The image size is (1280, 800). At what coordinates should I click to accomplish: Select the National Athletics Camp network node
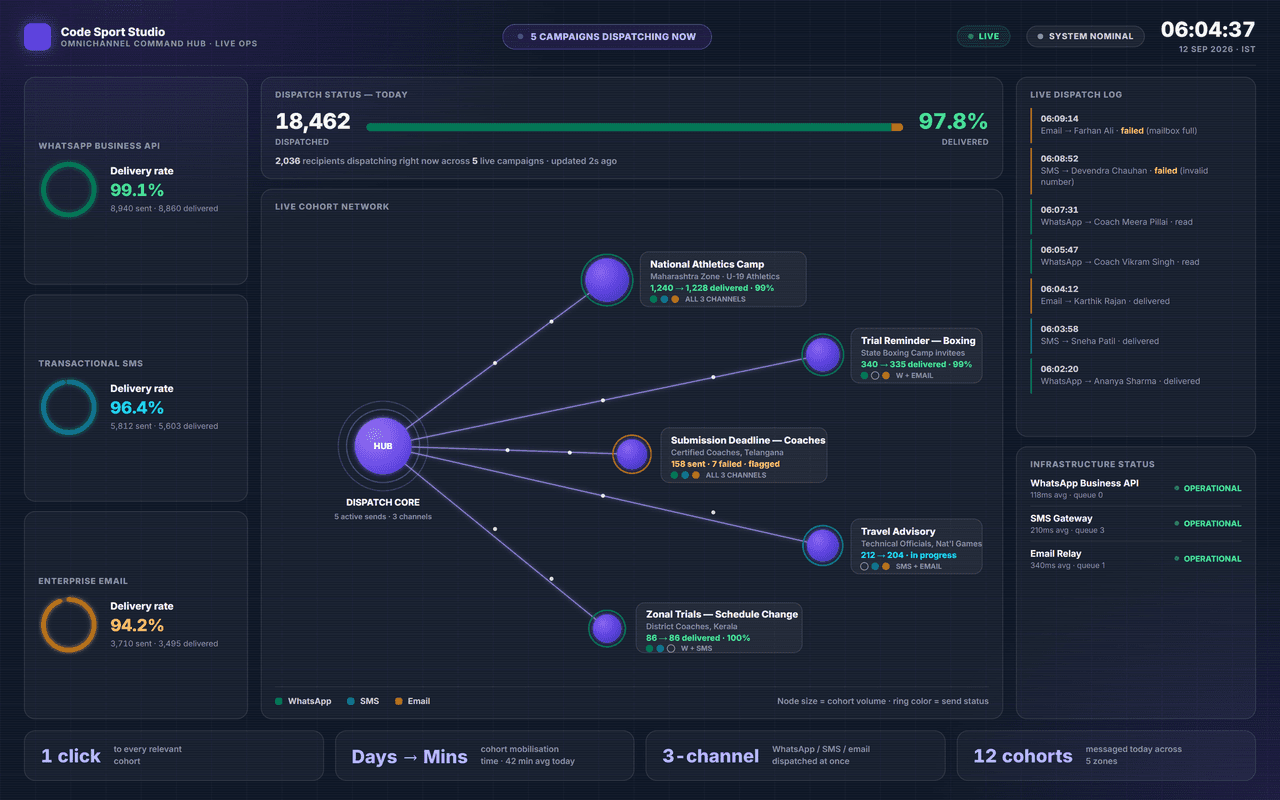[607, 280]
